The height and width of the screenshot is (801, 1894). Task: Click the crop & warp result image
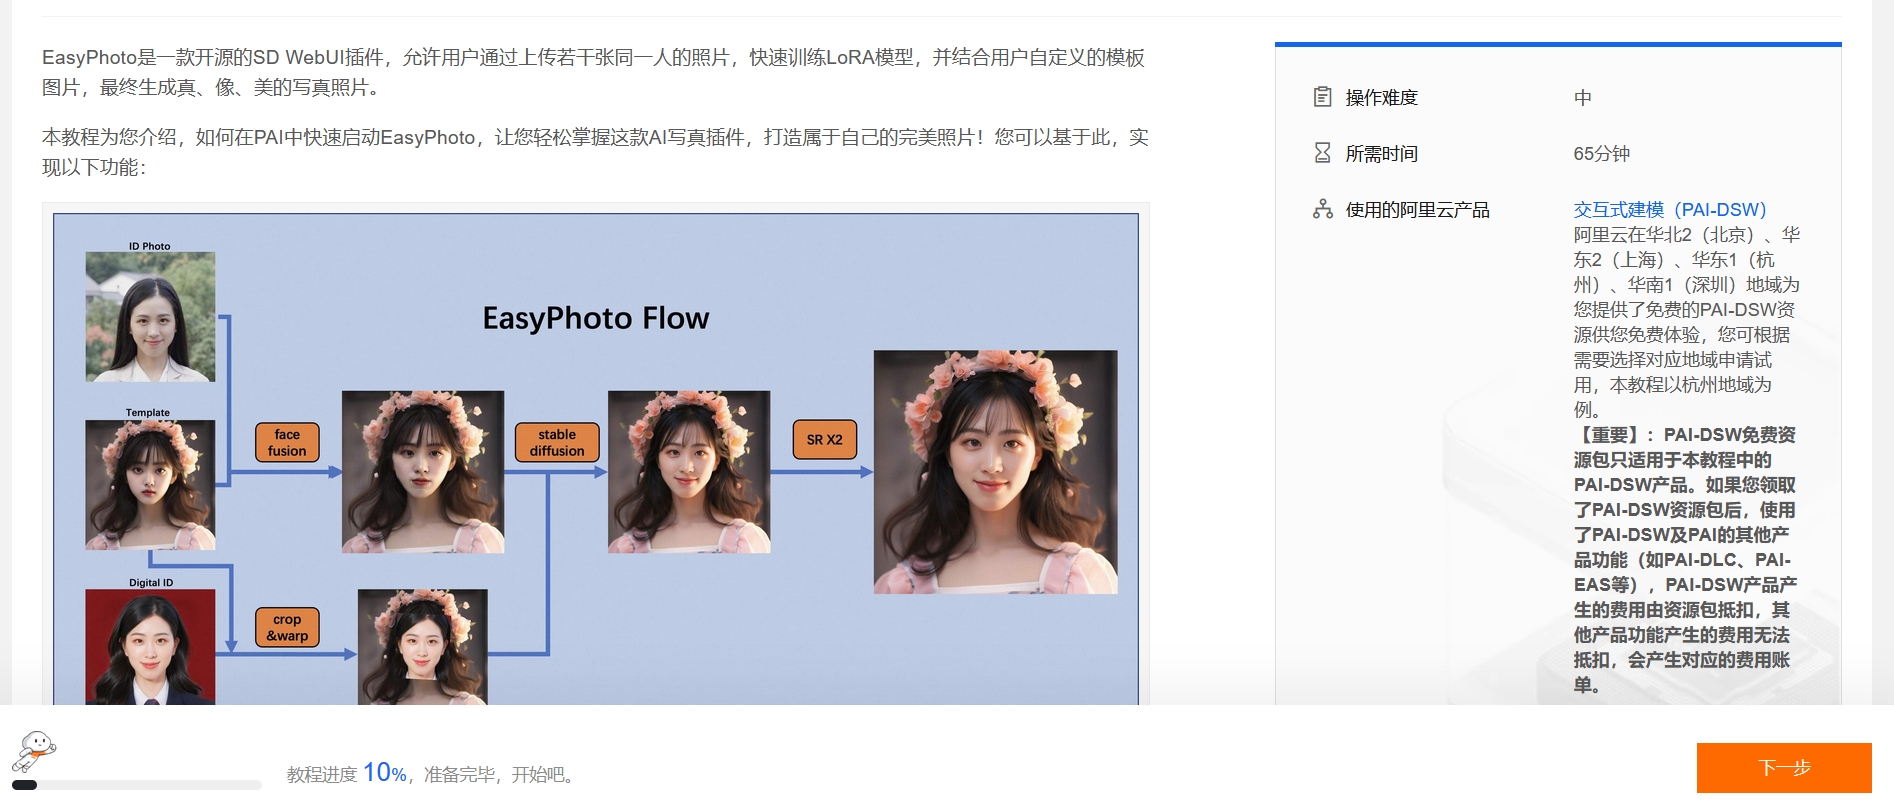423,647
